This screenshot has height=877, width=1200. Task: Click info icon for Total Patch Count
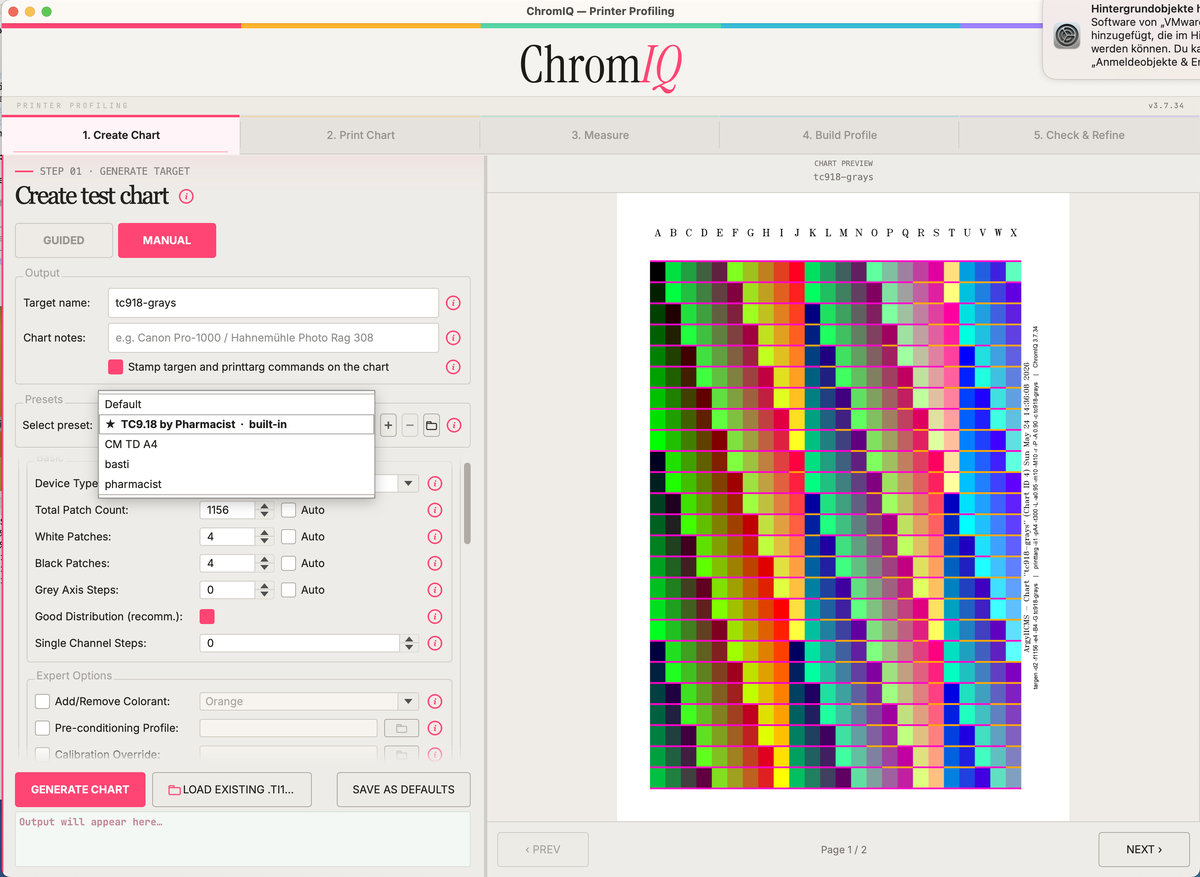[x=435, y=510]
